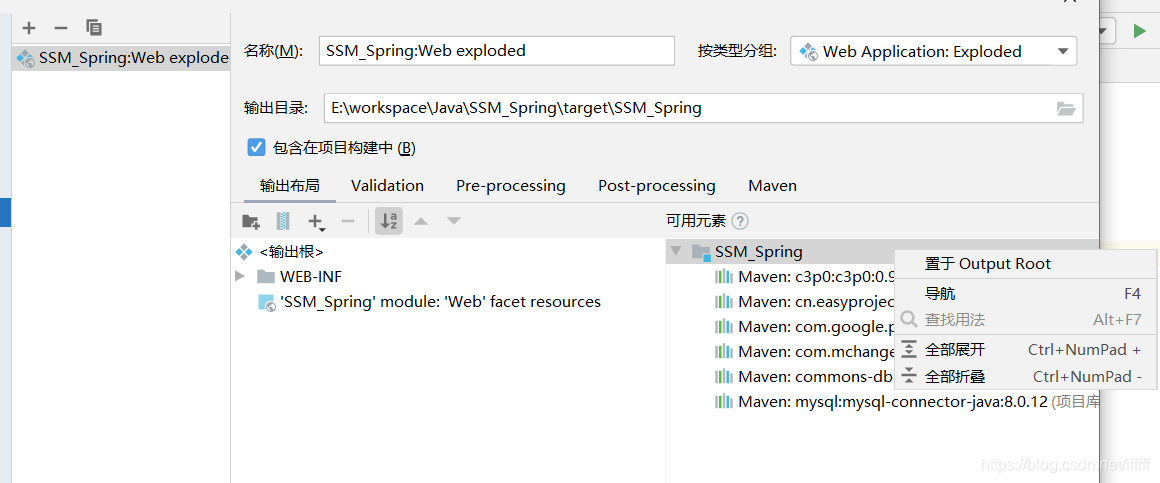
Task: Choose 全部折叠 in the context menu
Action: (1025, 376)
